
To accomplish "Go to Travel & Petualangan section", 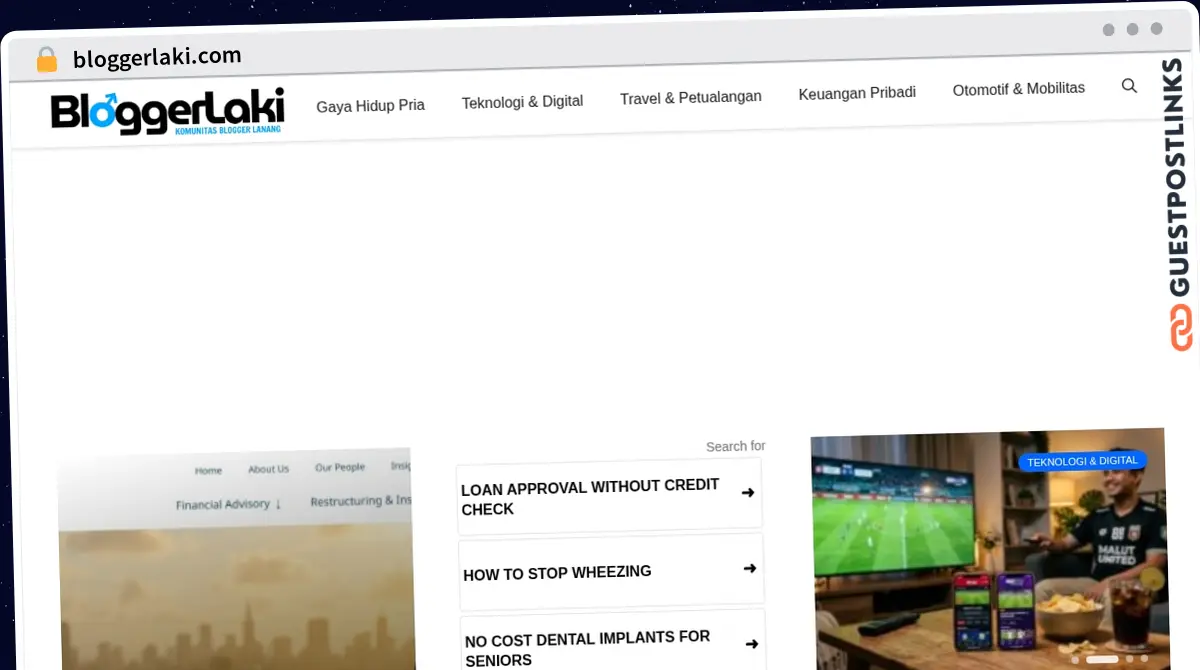I will [690, 98].
